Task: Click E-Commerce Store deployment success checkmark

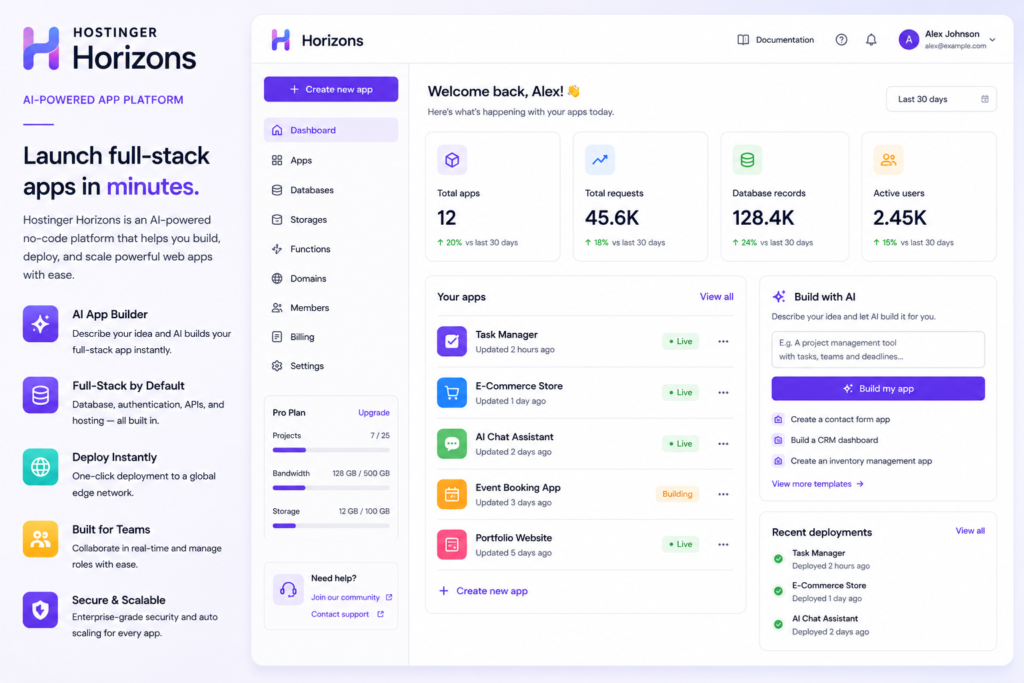Action: [x=778, y=591]
